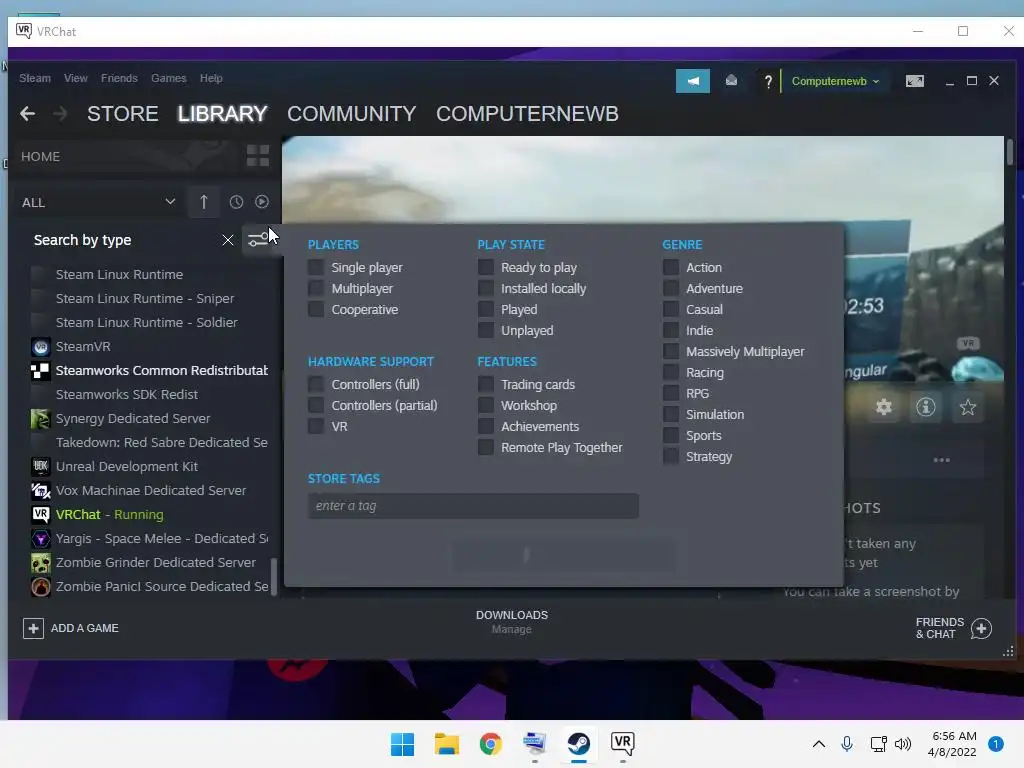Screen dimensions: 1024x768
Task: Enable the Massively Multiplayer genre
Action: pyautogui.click(x=671, y=351)
